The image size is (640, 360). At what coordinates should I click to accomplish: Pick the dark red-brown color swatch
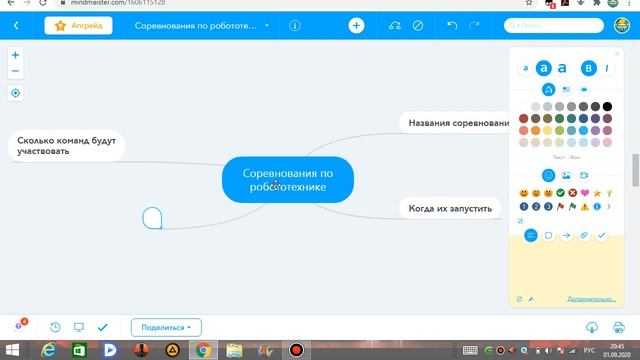coord(523,119)
